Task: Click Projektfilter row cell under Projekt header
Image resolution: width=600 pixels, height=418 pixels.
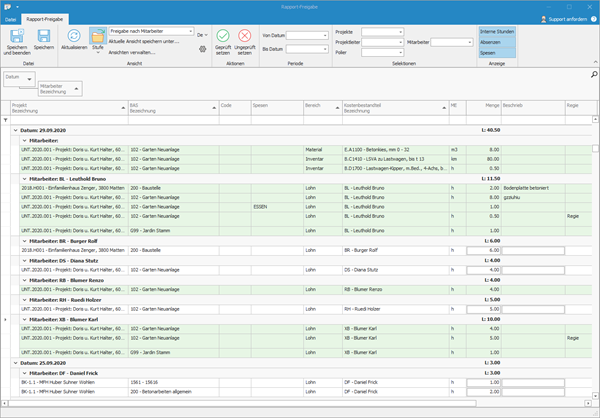Action: 69,120
